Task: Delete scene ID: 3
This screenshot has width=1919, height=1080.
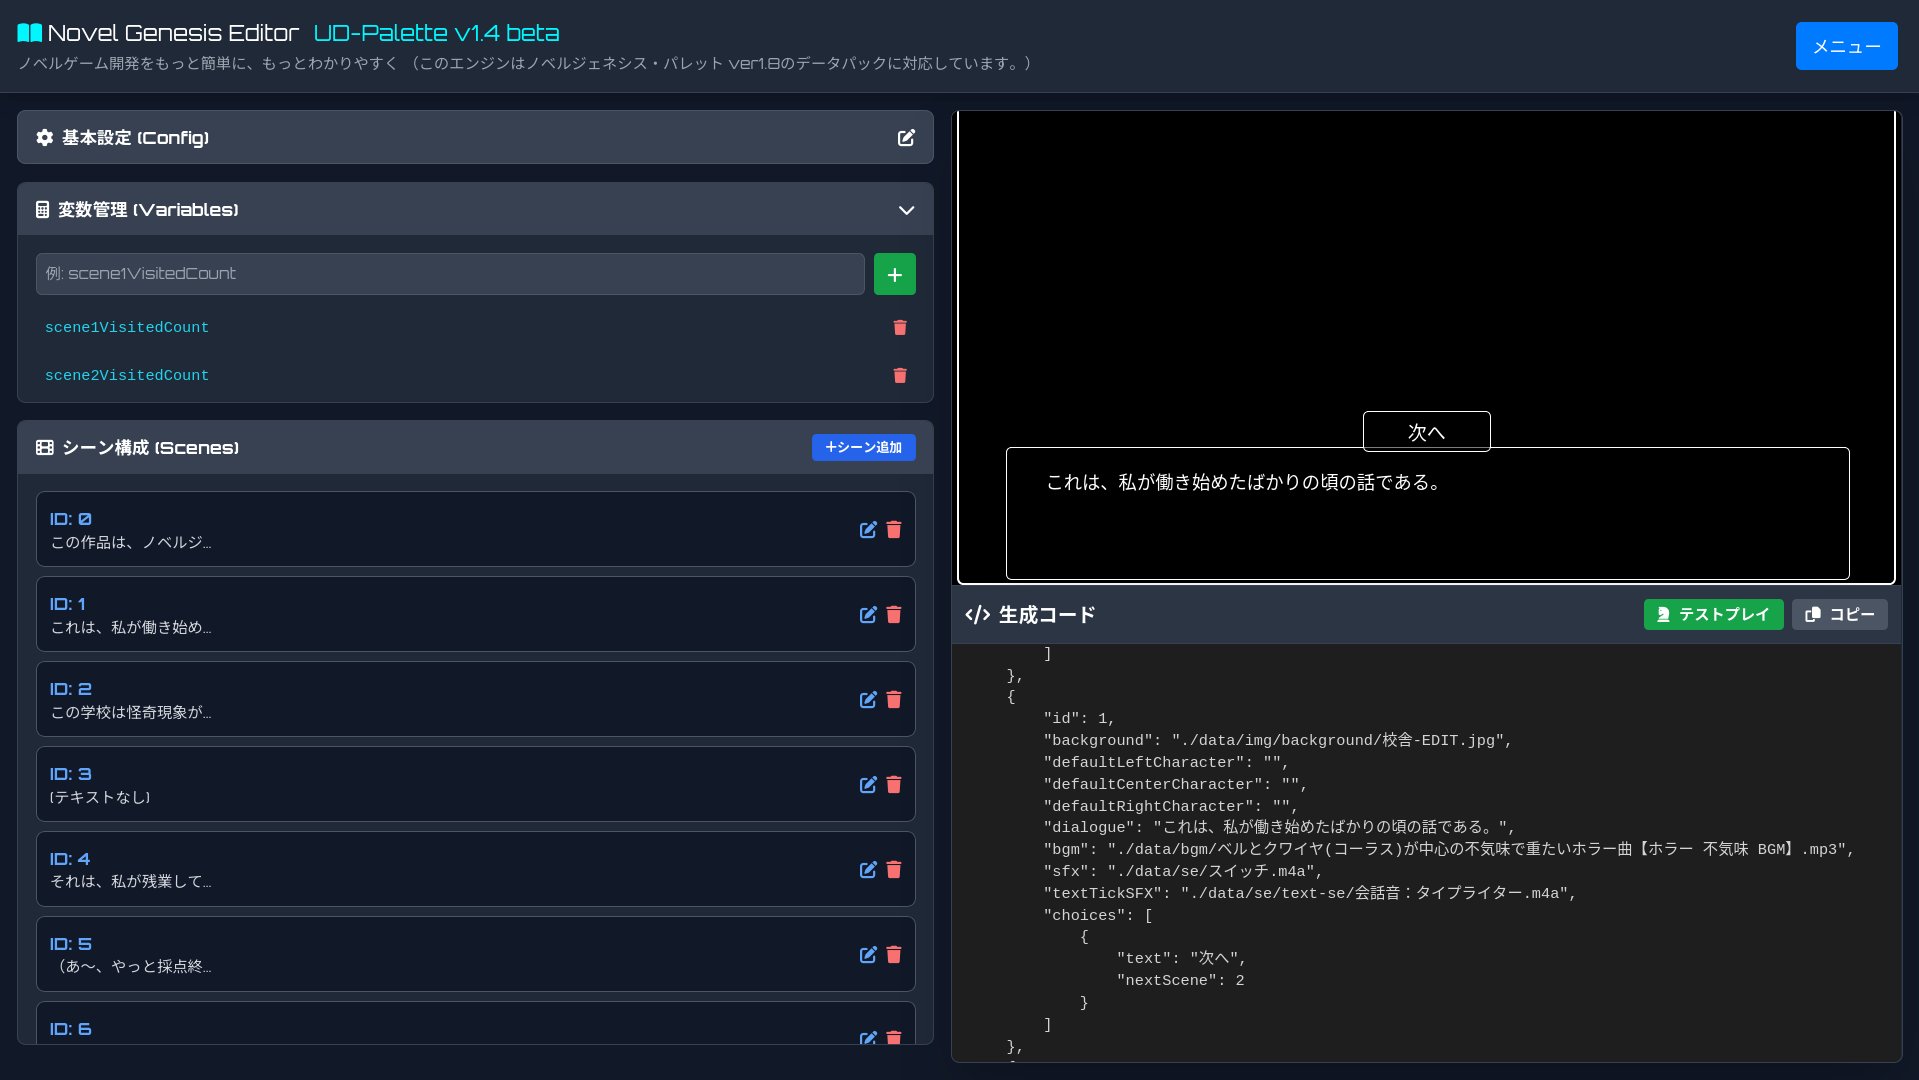Action: [x=893, y=785]
